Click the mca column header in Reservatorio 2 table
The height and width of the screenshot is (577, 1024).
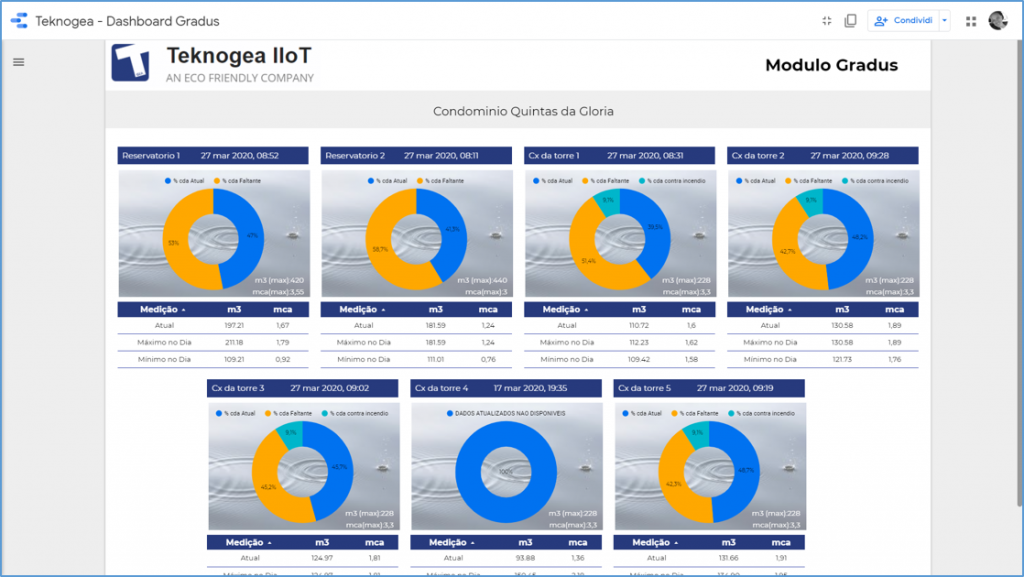(488, 309)
